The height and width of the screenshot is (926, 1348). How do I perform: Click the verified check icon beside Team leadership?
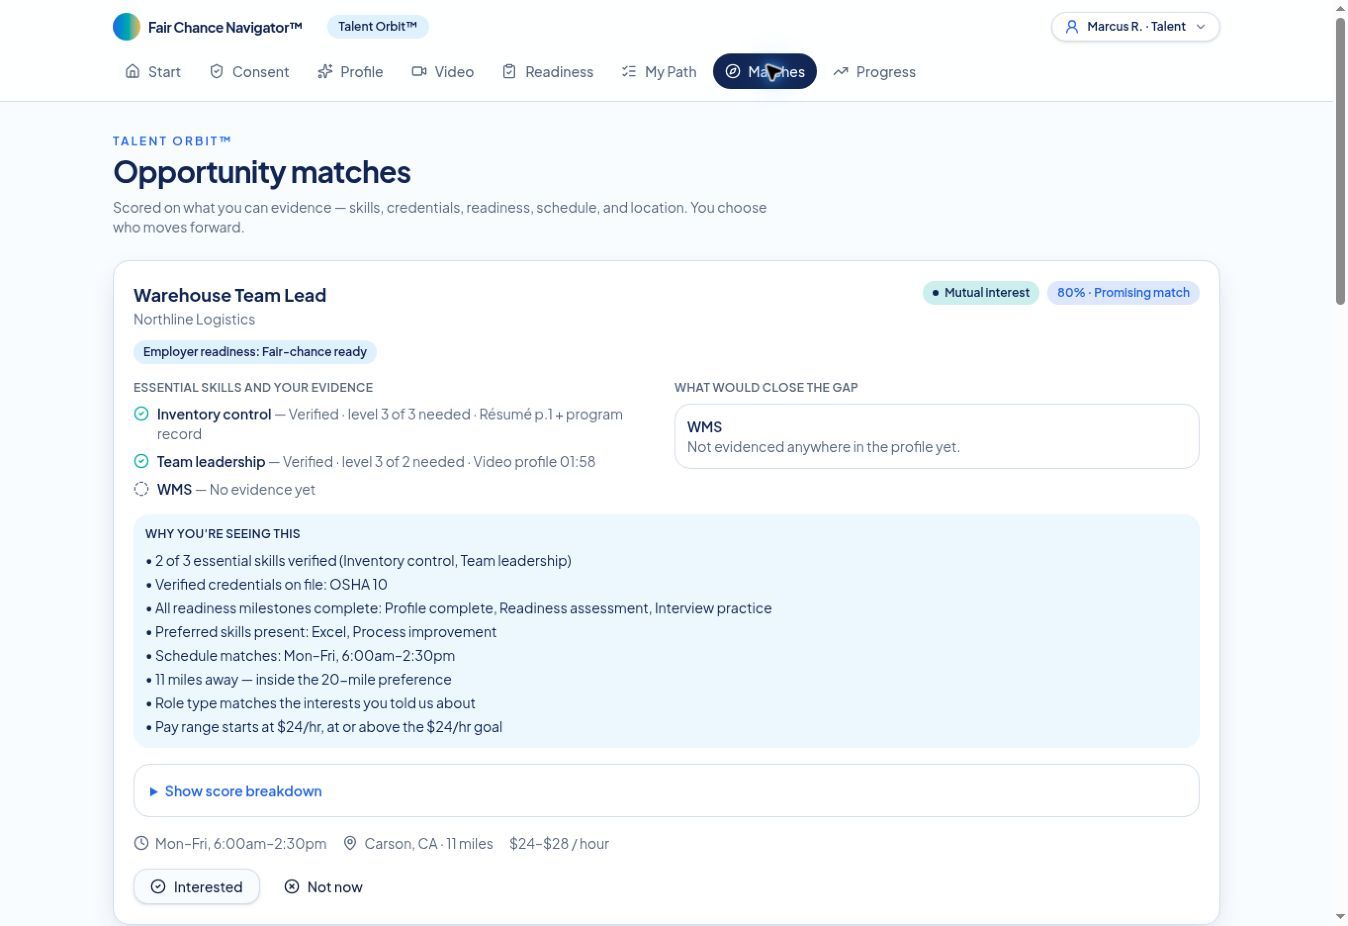[x=141, y=461]
